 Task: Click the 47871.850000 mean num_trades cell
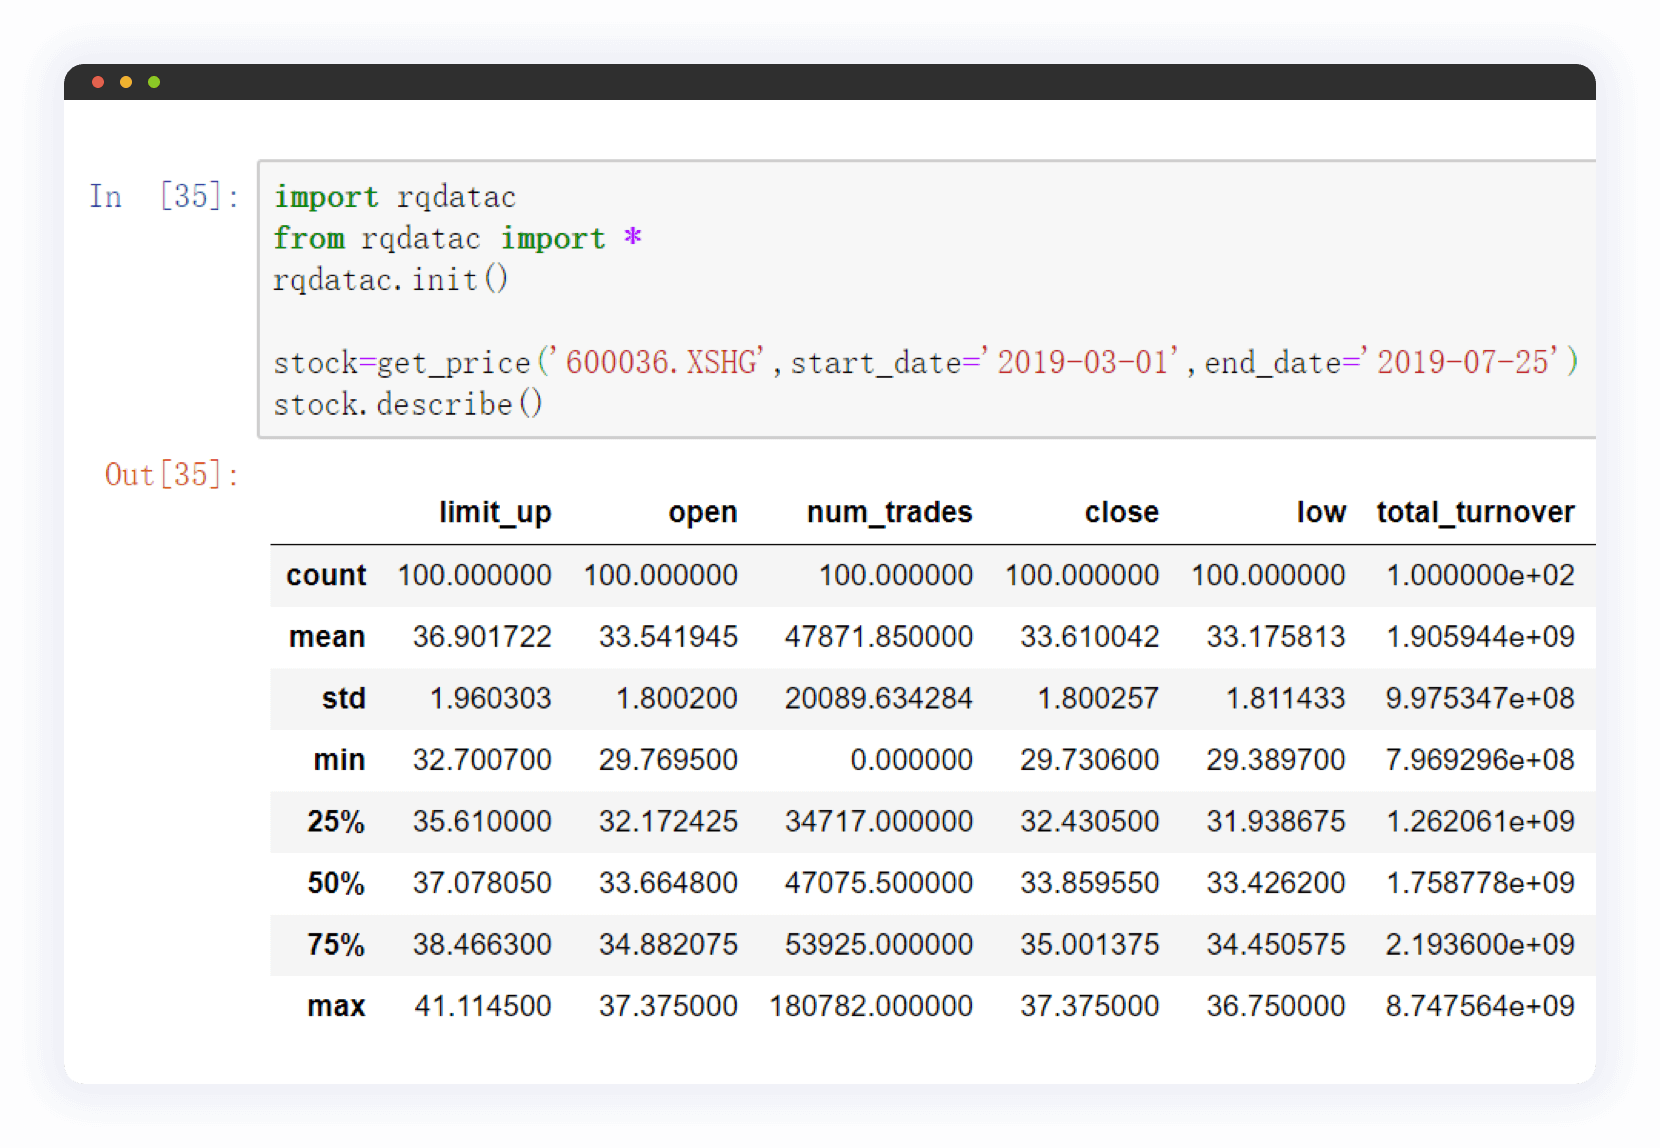click(878, 637)
